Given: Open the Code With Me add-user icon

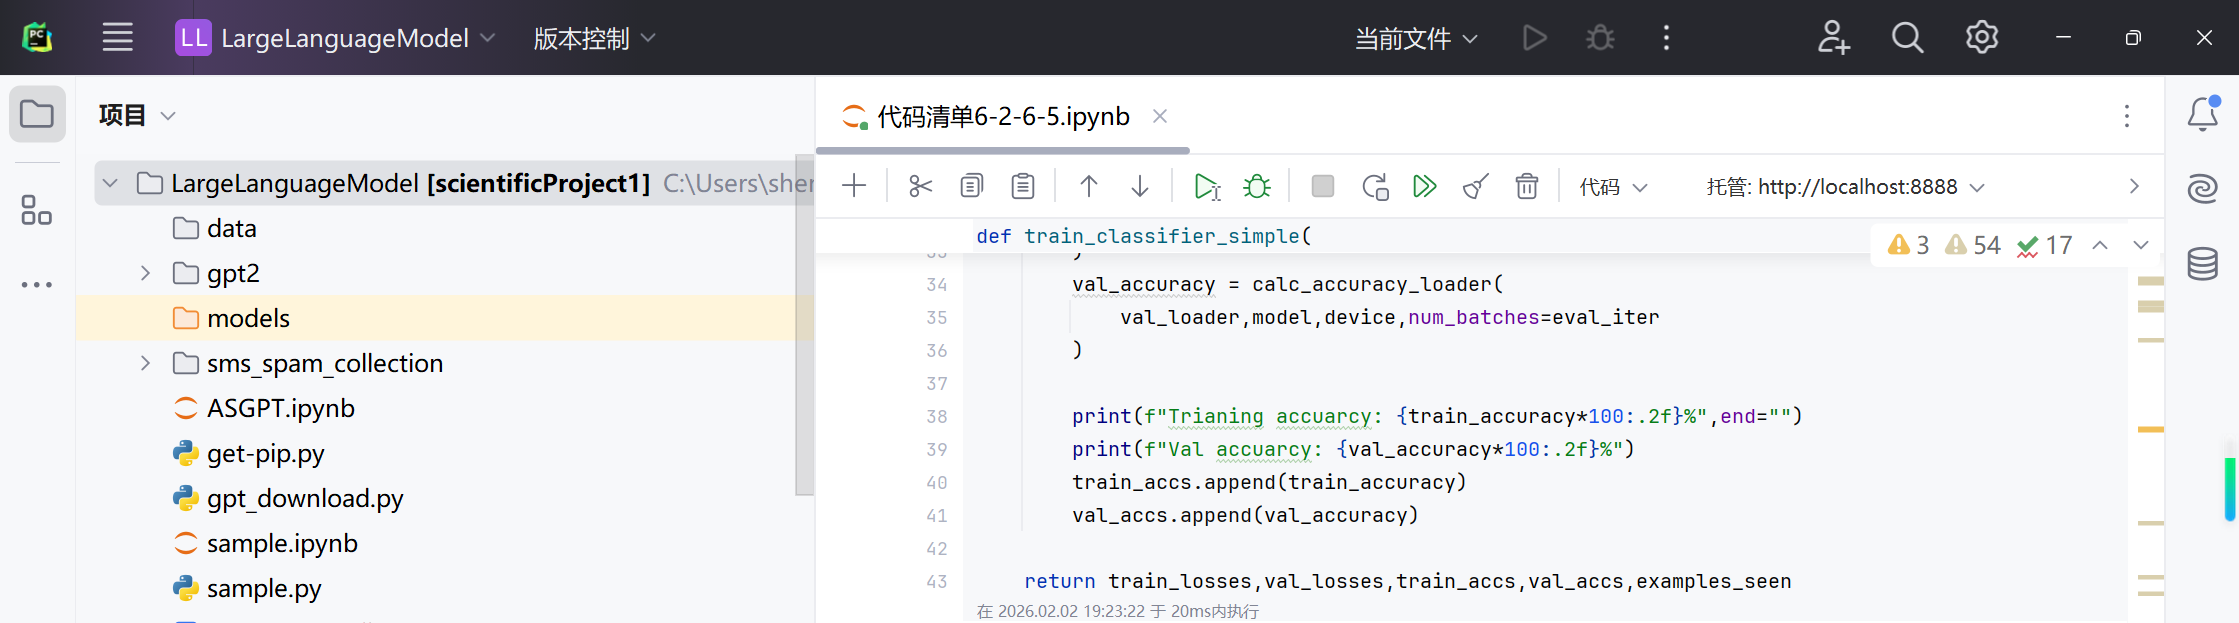Looking at the screenshot, I should point(1832,38).
